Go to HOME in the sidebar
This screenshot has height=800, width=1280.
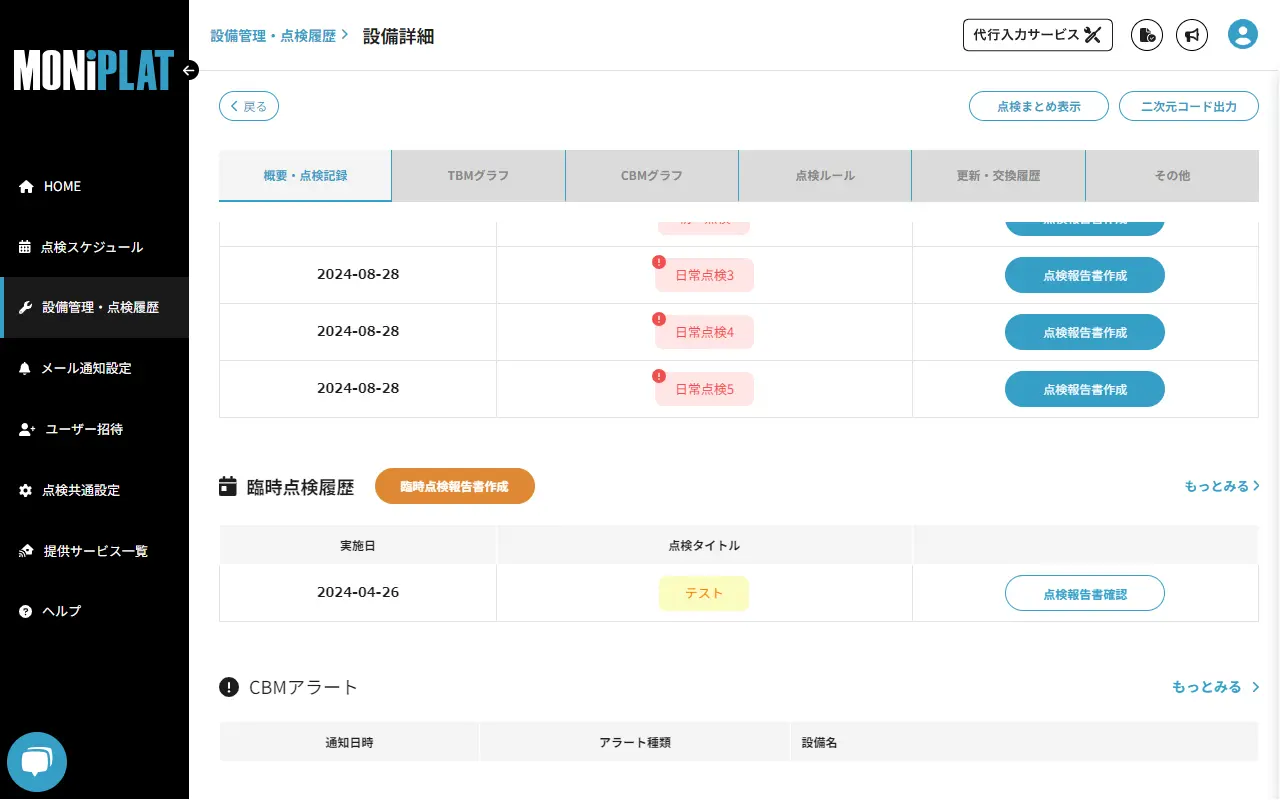coord(62,186)
